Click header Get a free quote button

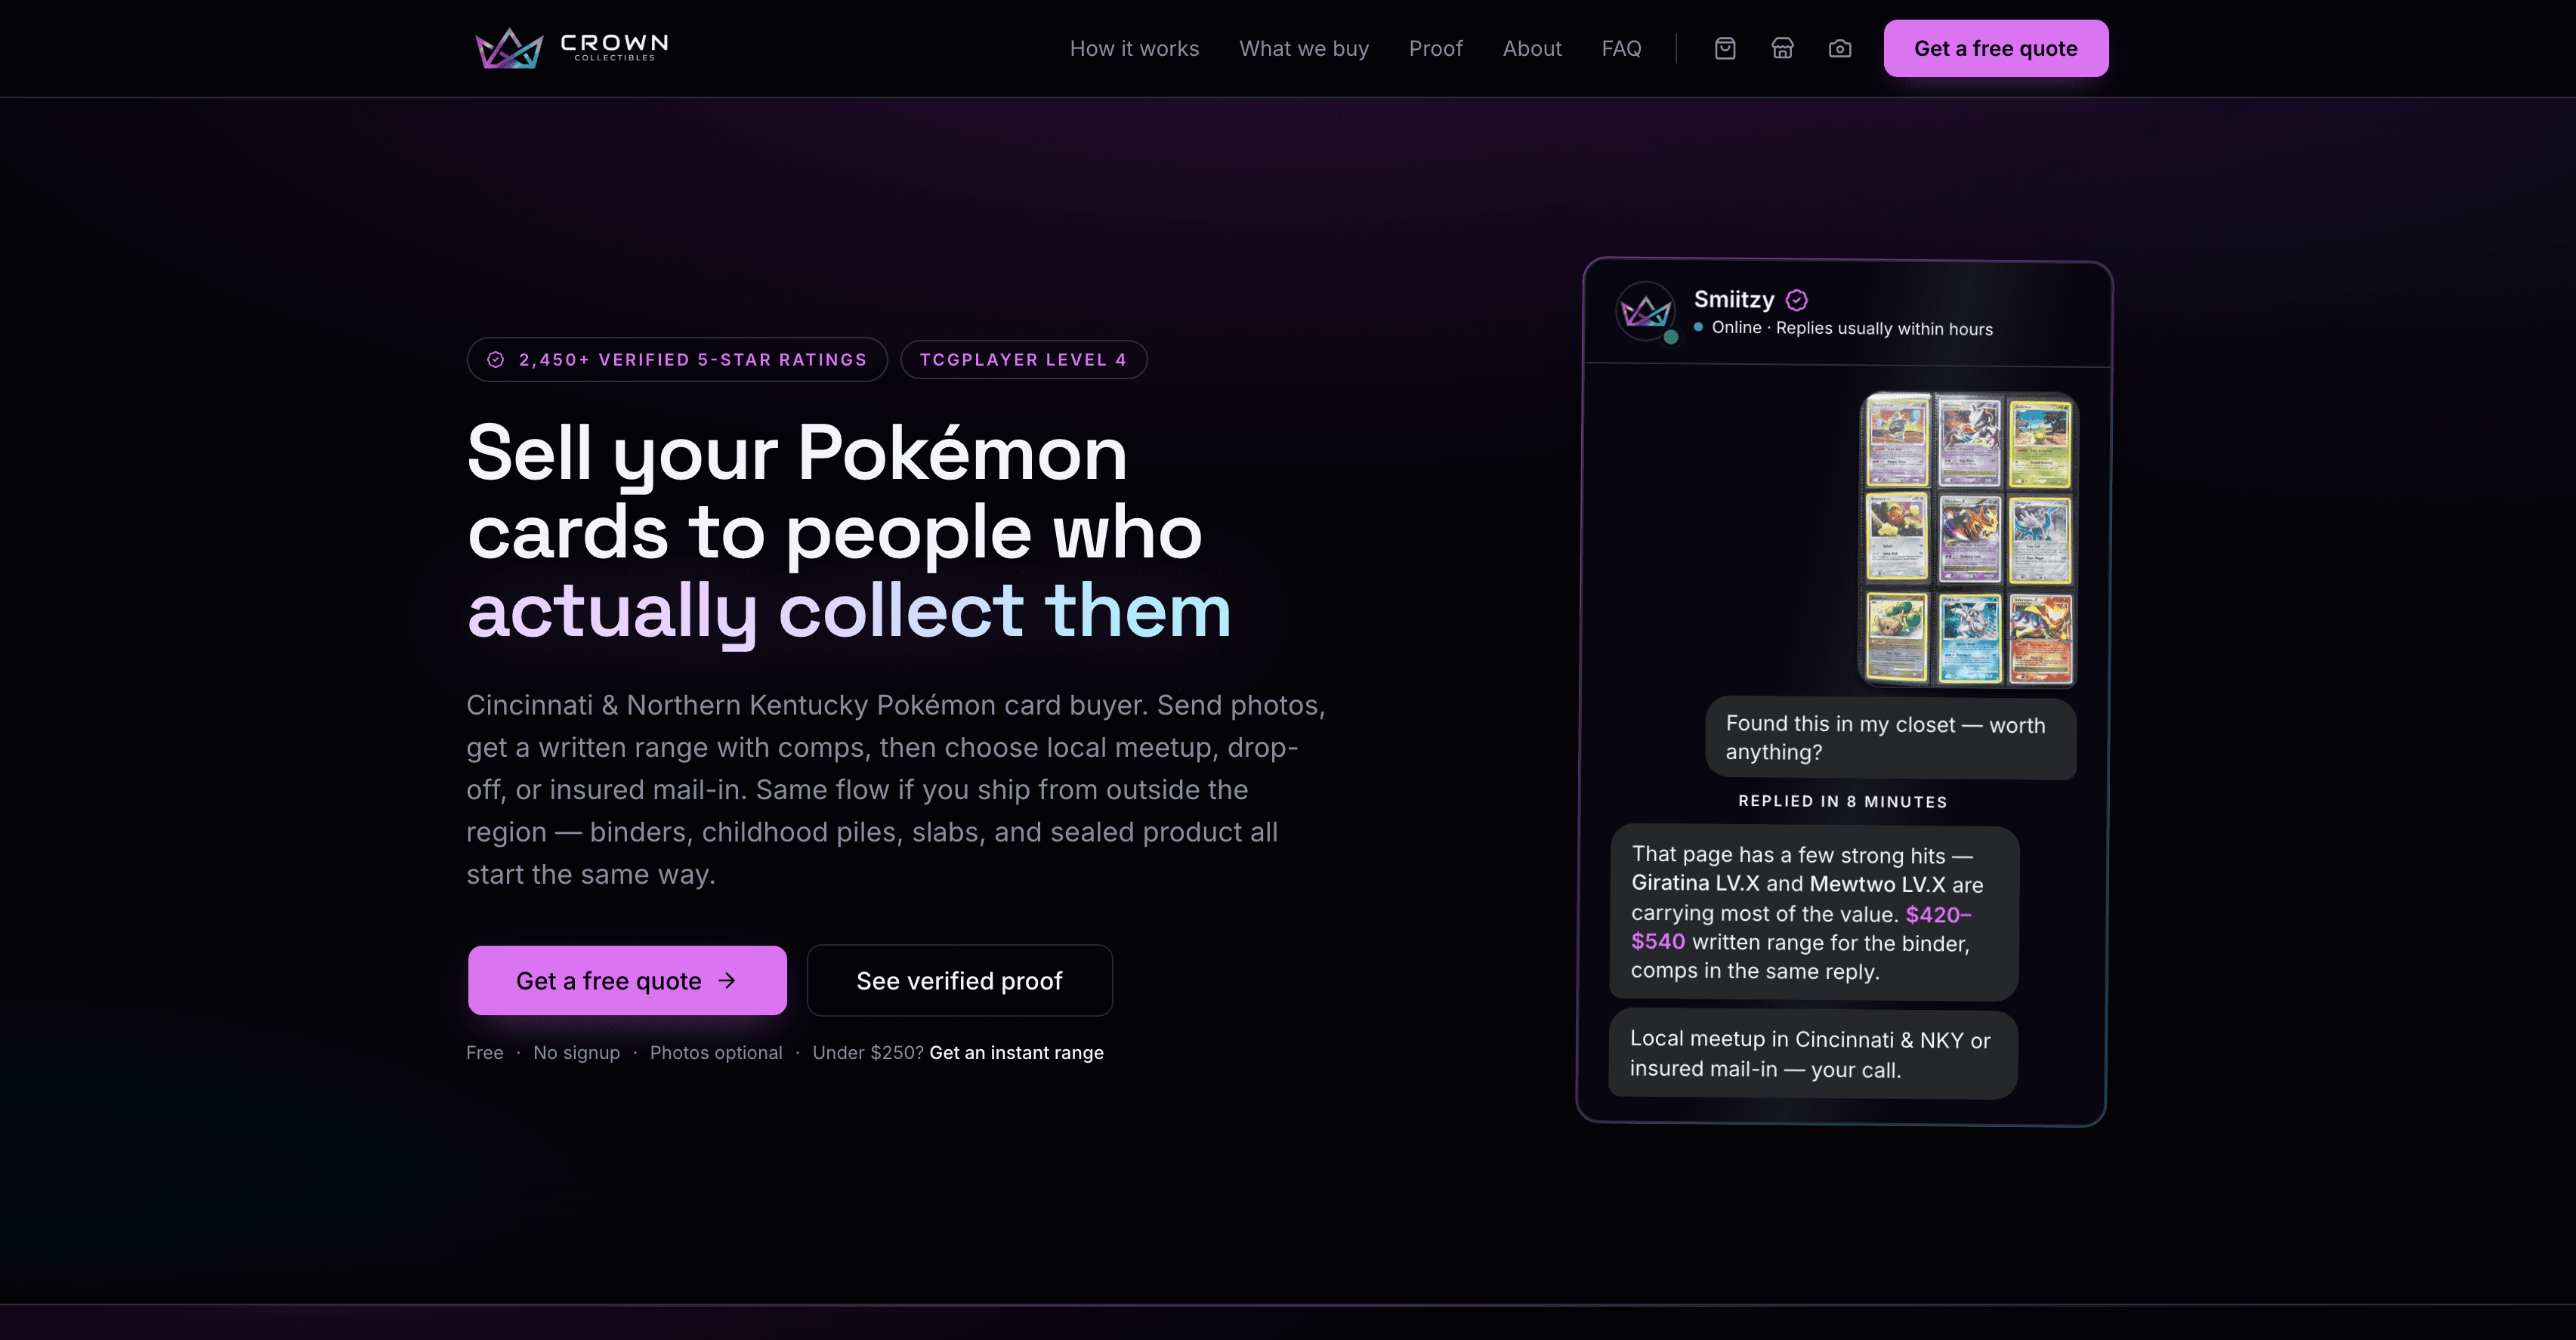tap(1996, 48)
